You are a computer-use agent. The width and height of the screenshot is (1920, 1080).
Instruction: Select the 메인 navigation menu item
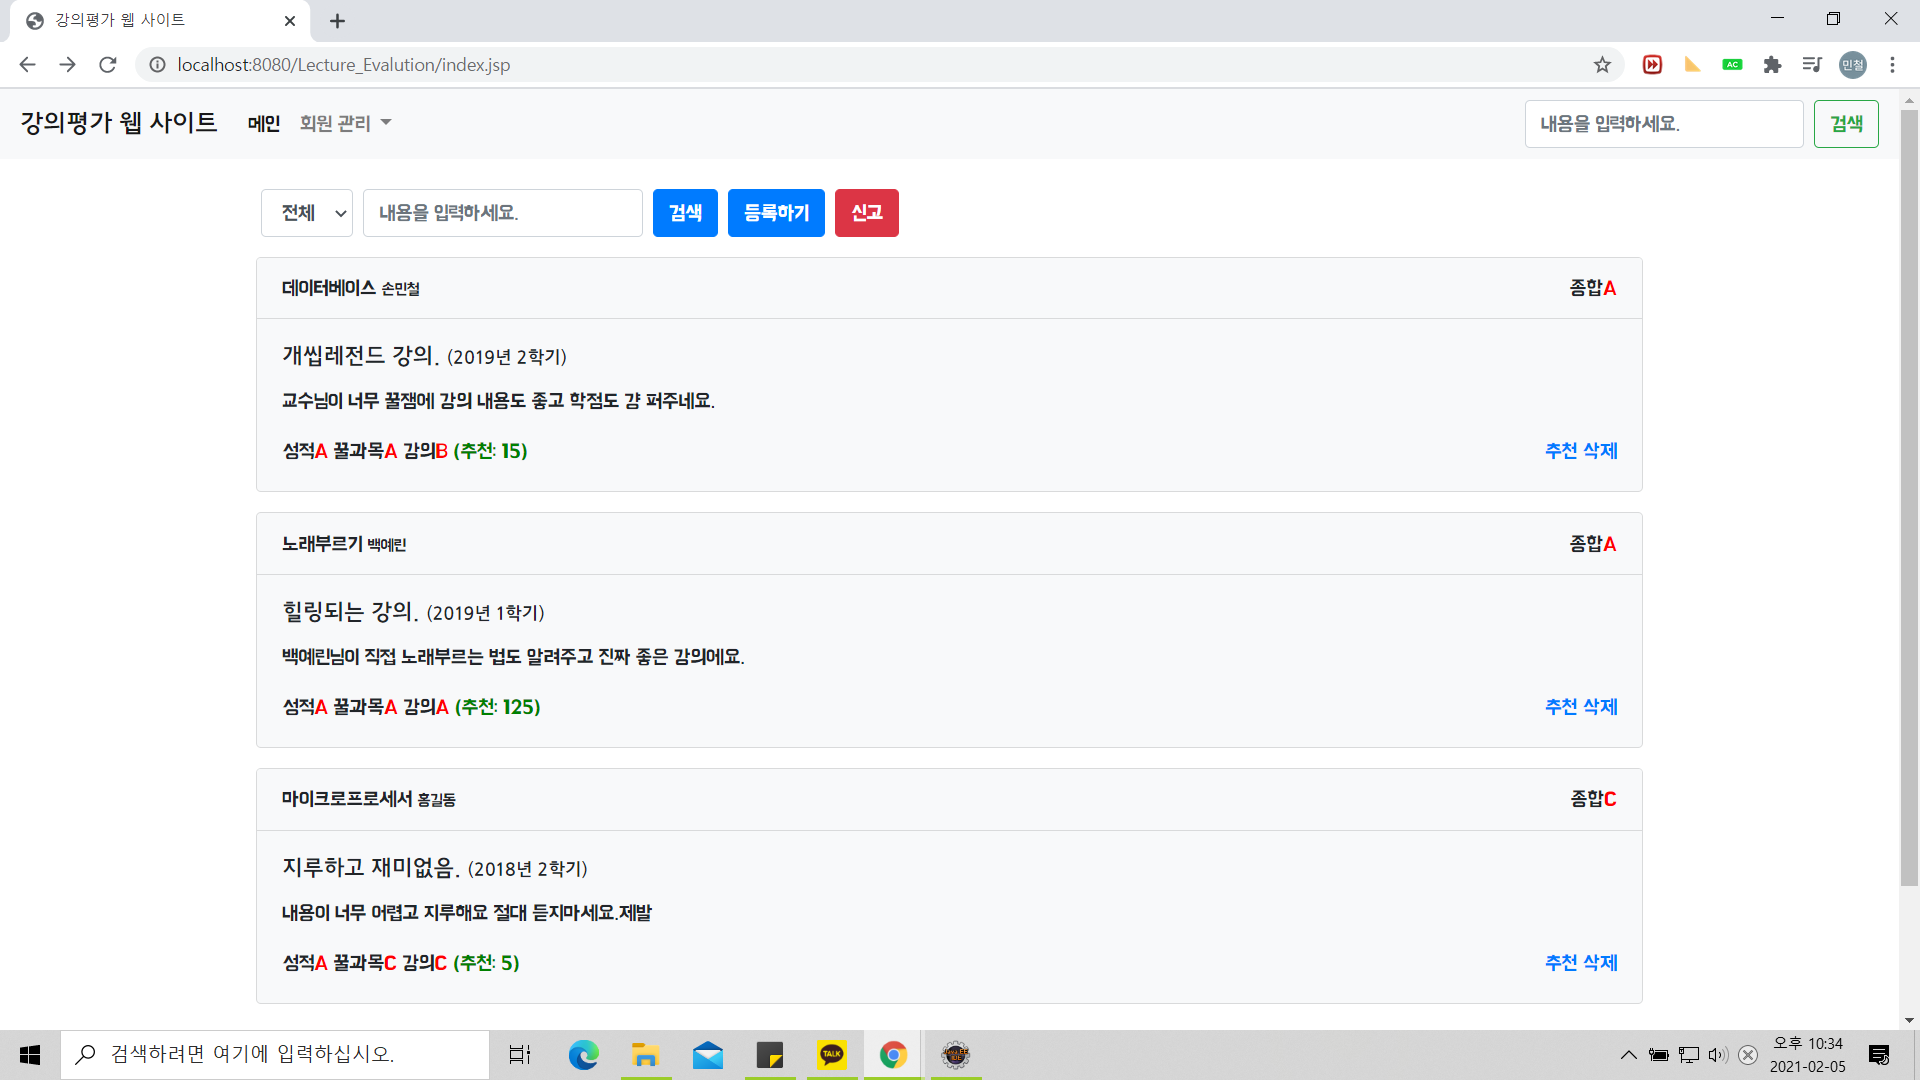[x=264, y=123]
